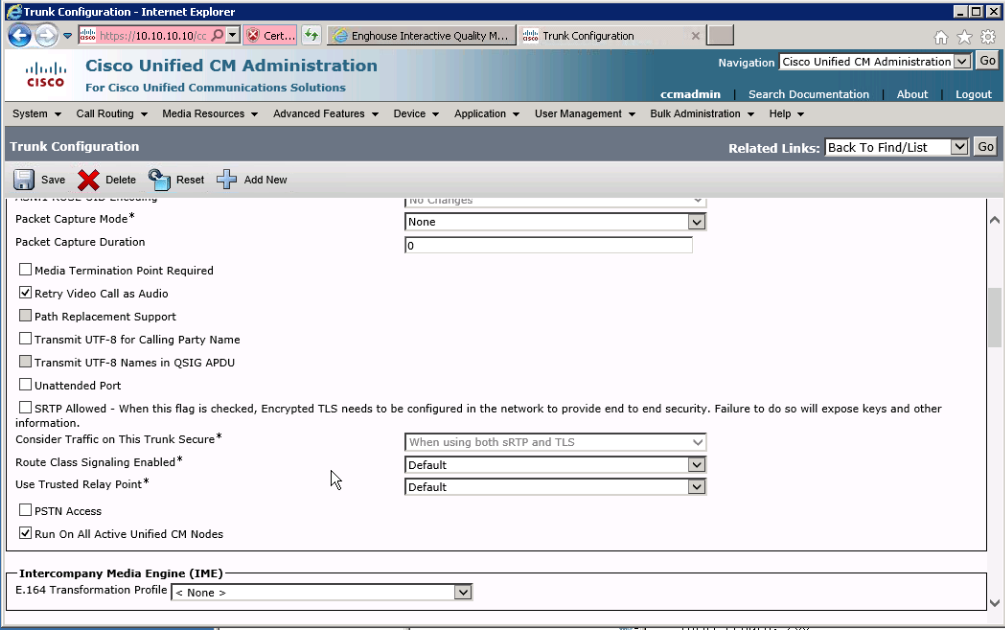1005x630 pixels.
Task: Click the browser address URL field
Action: 153,36
